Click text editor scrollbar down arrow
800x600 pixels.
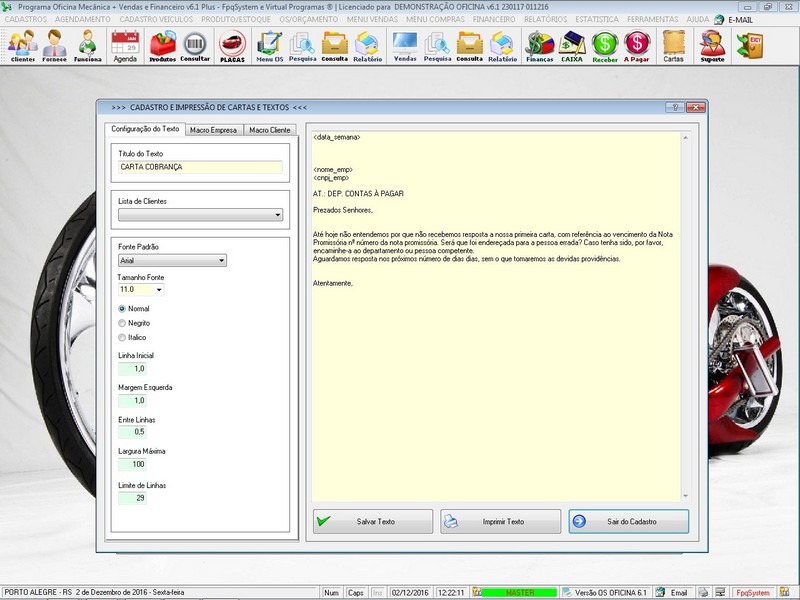(686, 496)
